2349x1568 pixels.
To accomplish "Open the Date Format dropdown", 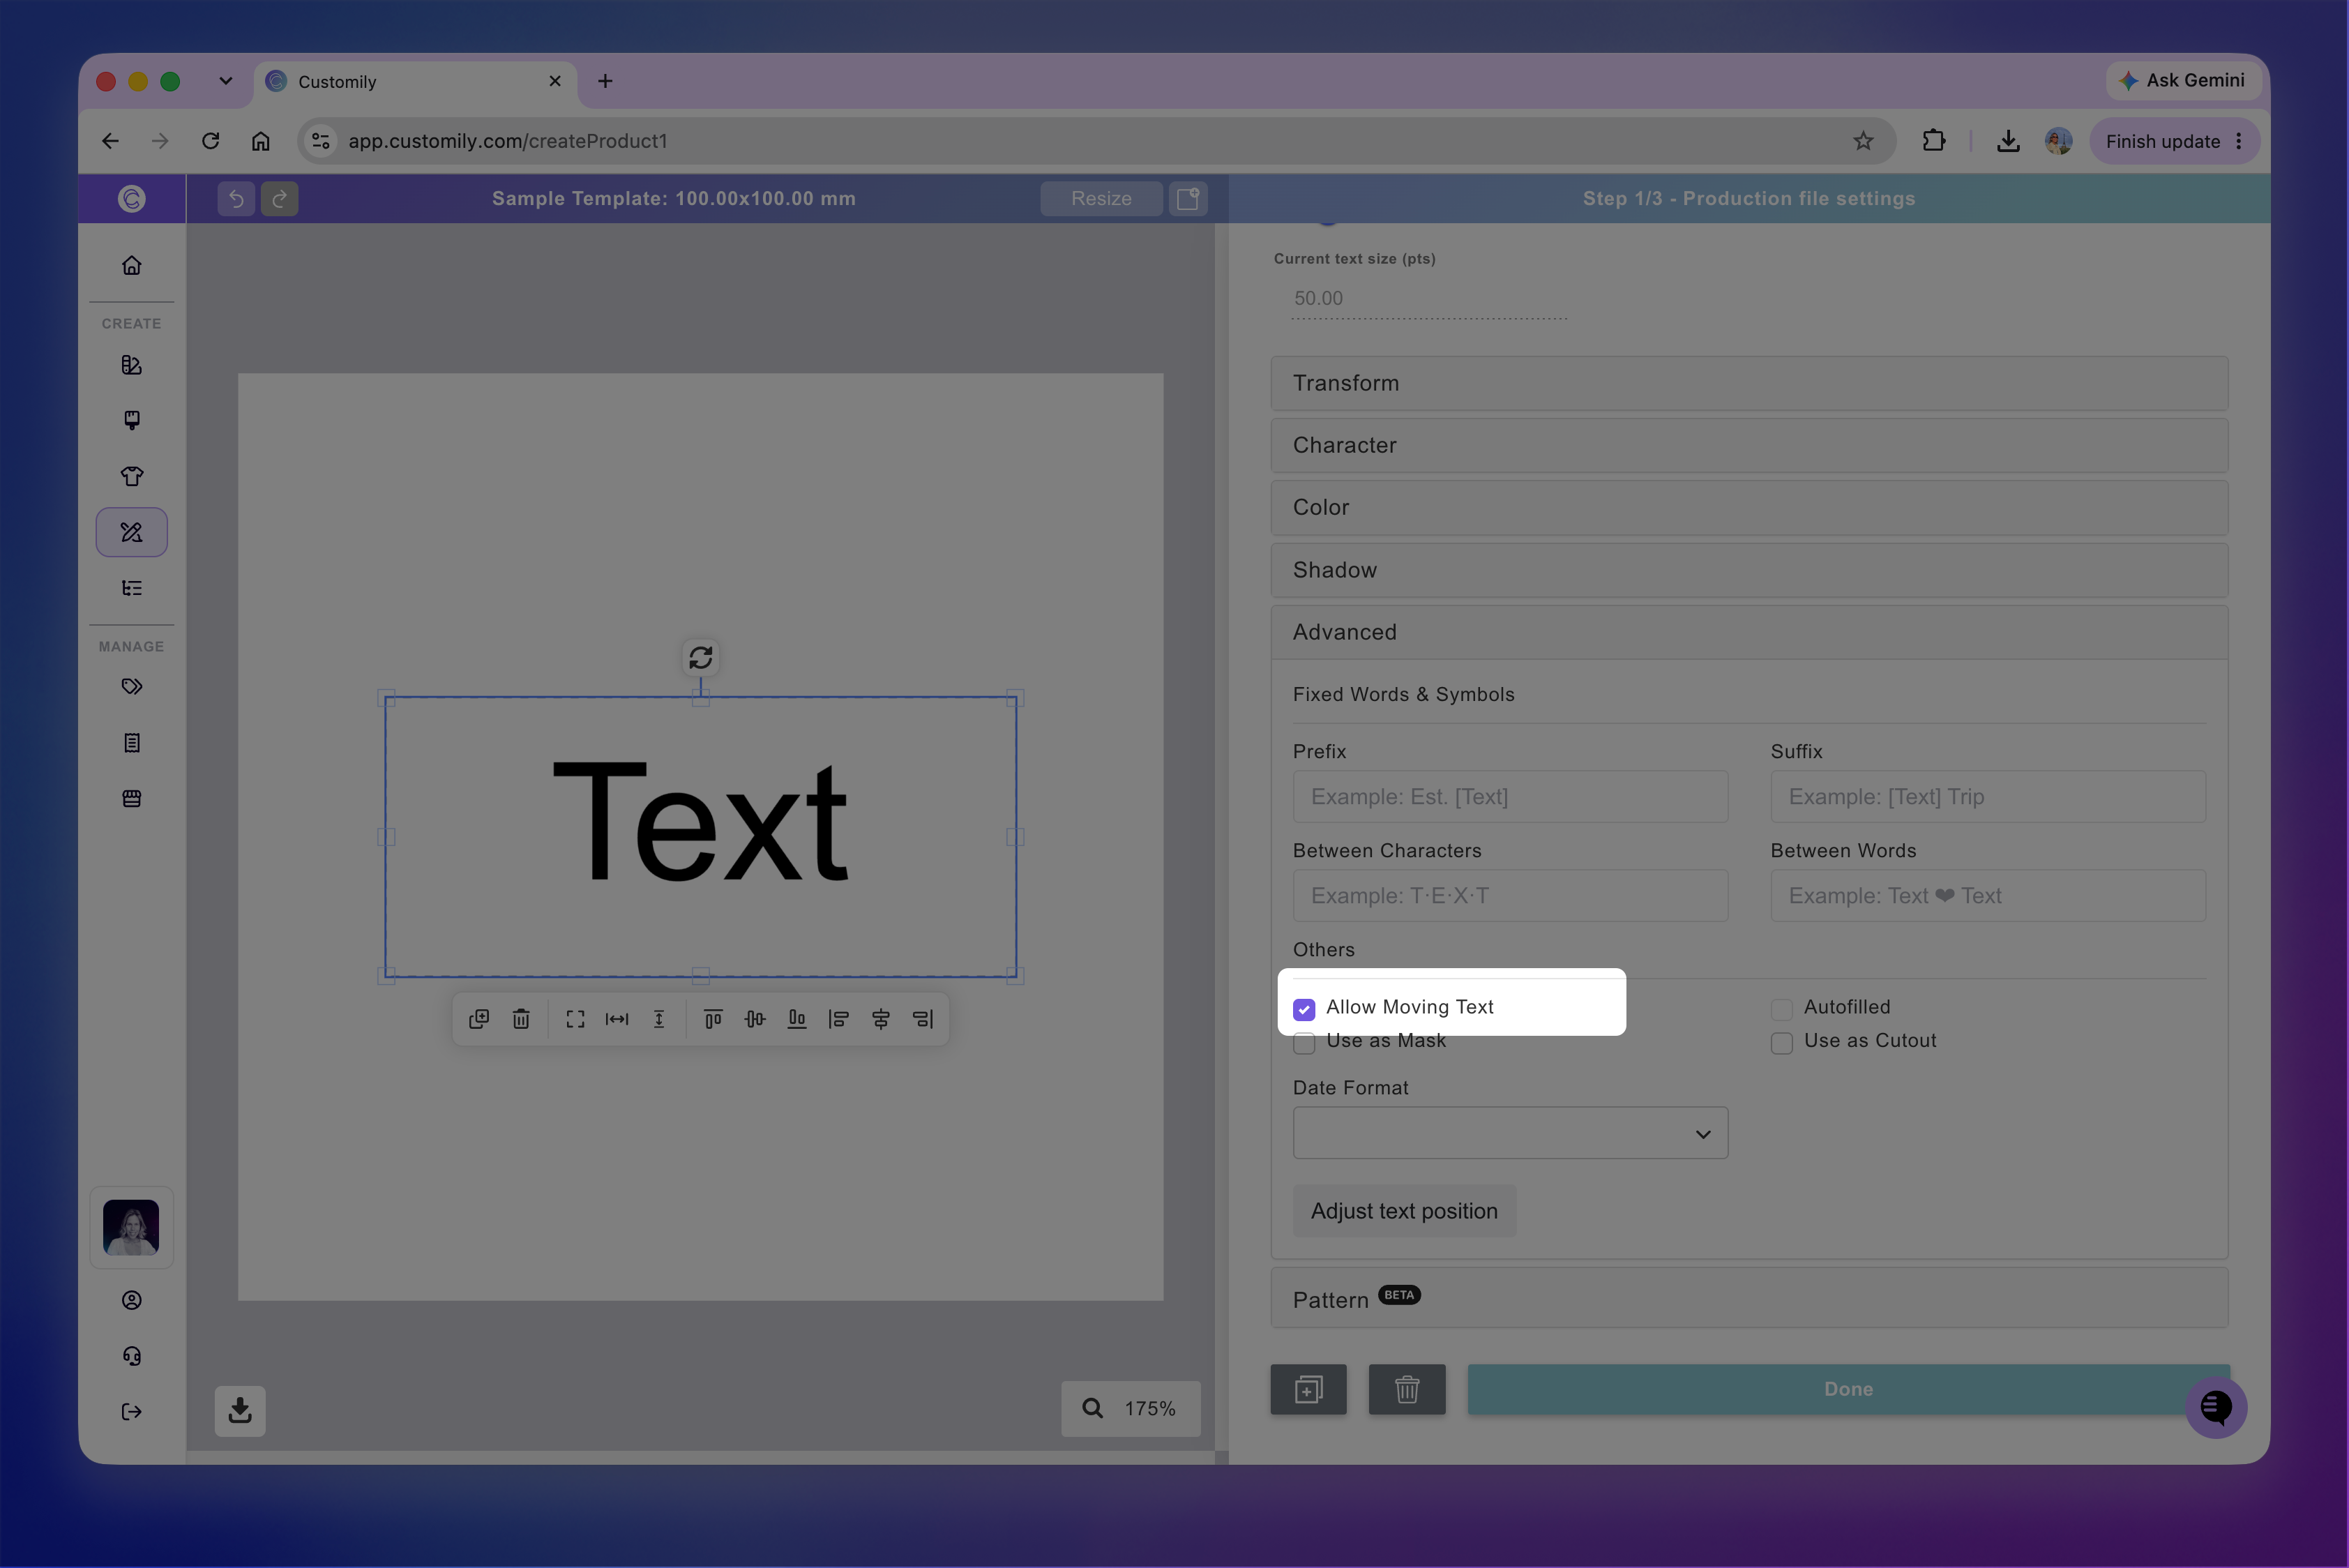I will point(1510,1133).
